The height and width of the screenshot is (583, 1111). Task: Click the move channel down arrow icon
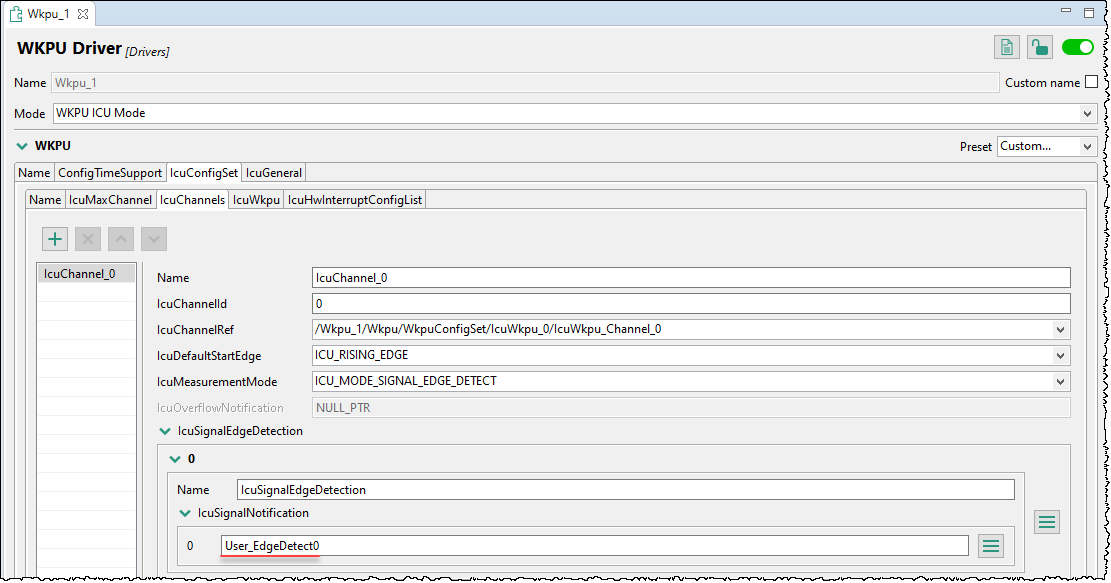153,238
